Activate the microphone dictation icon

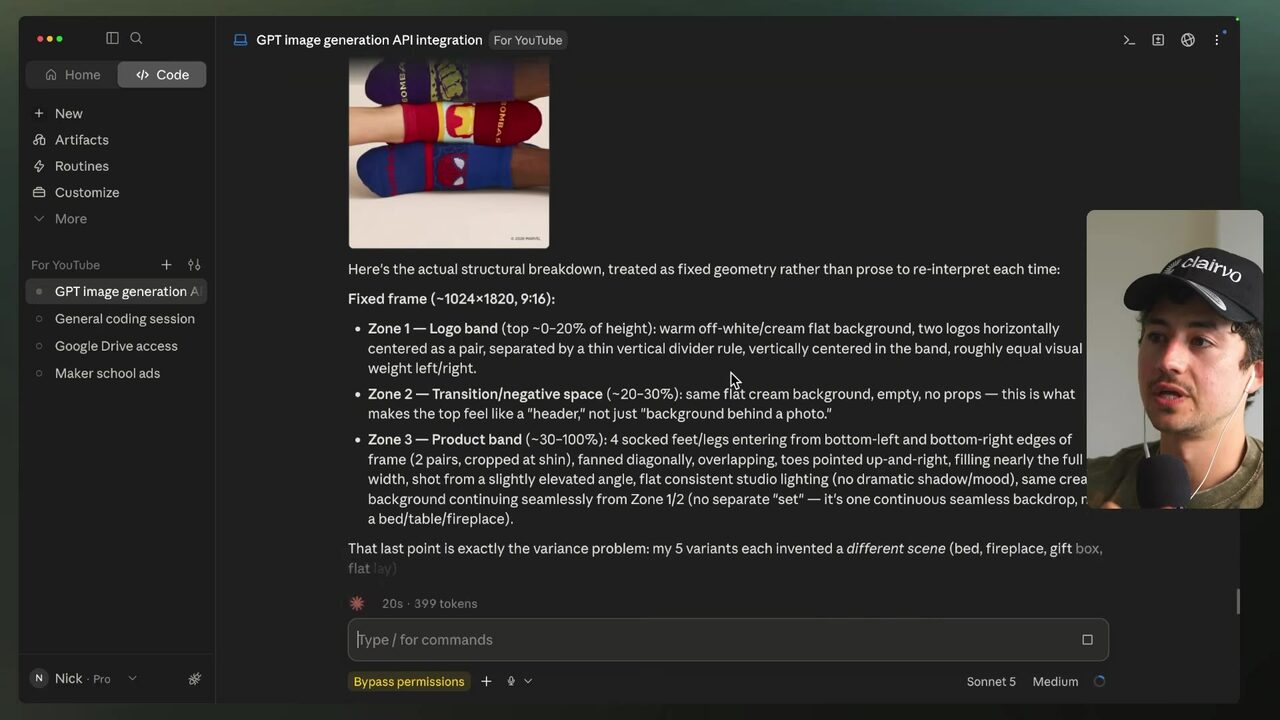(x=511, y=682)
